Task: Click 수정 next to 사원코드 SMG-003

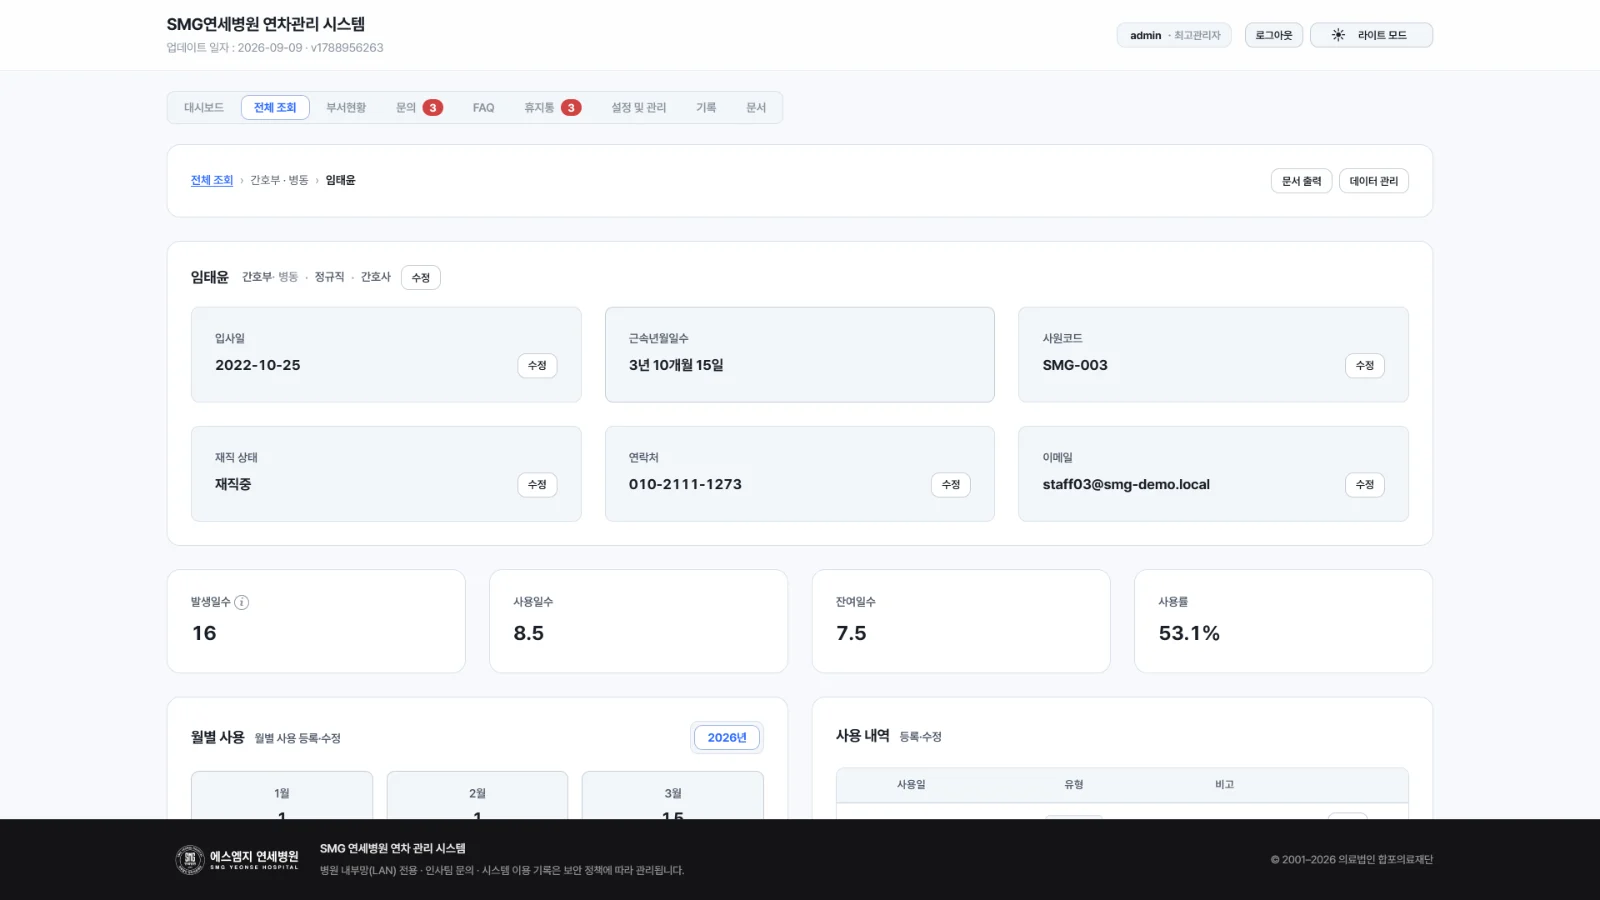Action: 1364,366
